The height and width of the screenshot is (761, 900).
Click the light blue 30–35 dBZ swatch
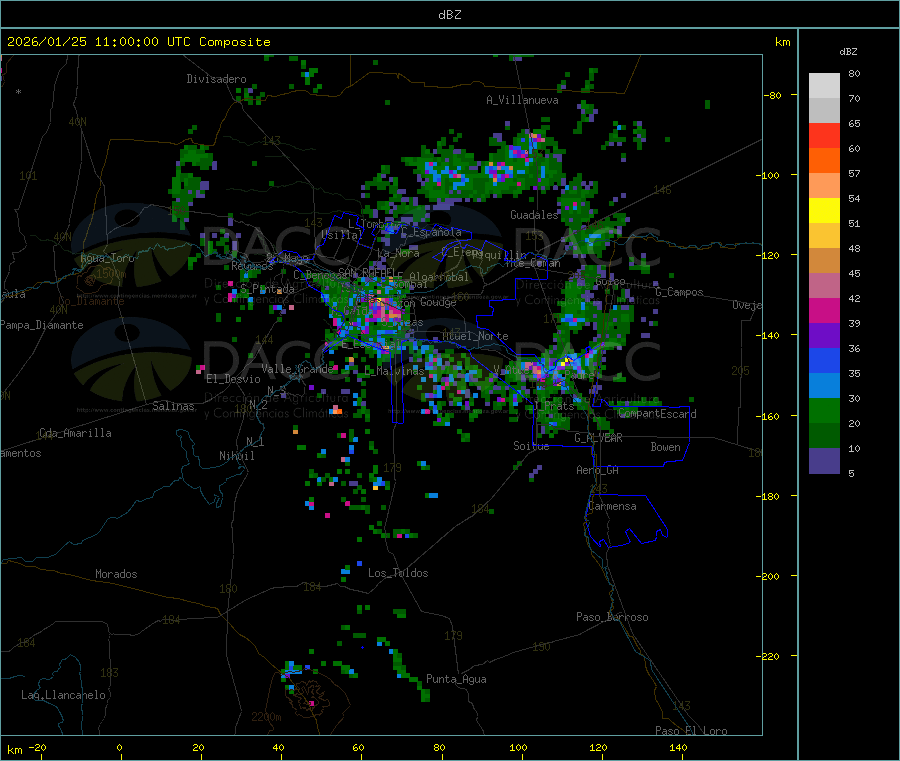[x=824, y=386]
